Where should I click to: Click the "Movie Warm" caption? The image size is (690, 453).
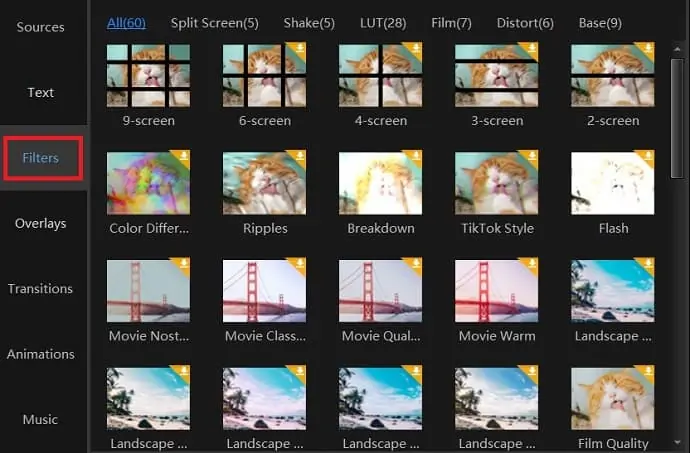click(497, 336)
